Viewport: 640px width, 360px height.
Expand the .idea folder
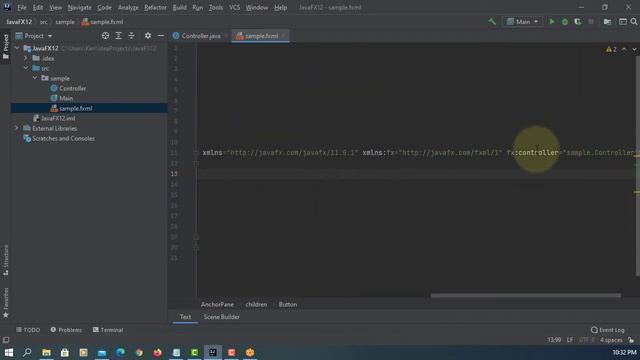(x=26, y=58)
